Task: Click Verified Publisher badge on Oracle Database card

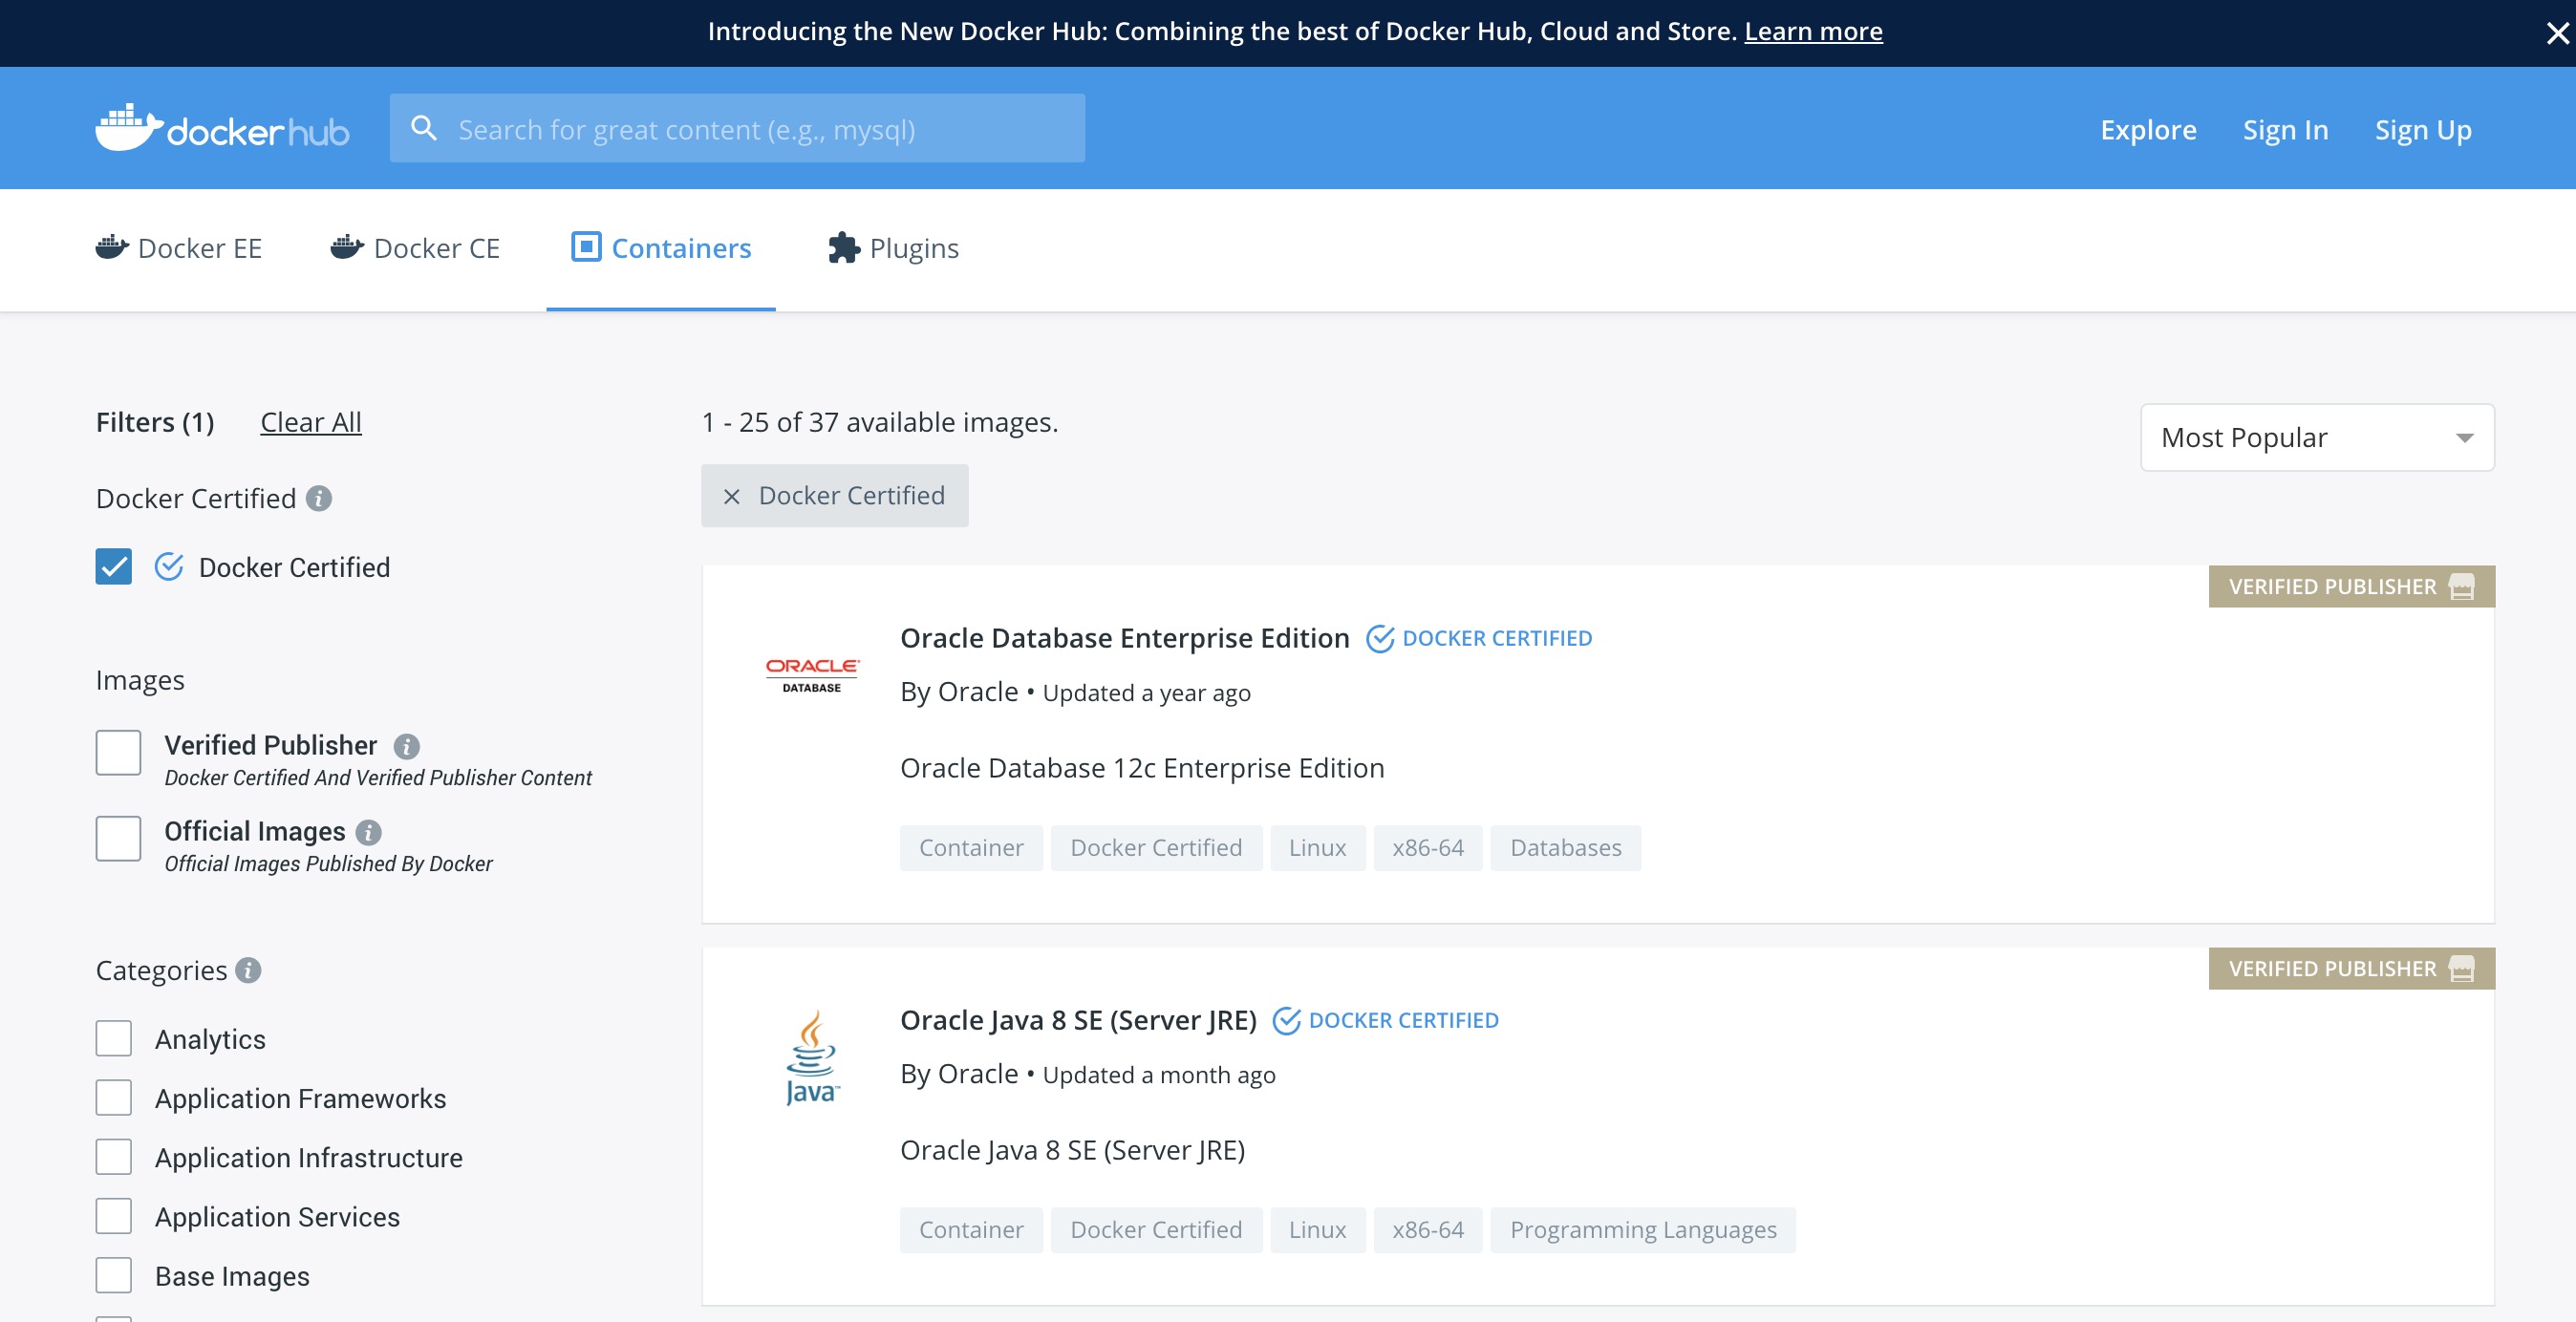Action: pos(2351,587)
